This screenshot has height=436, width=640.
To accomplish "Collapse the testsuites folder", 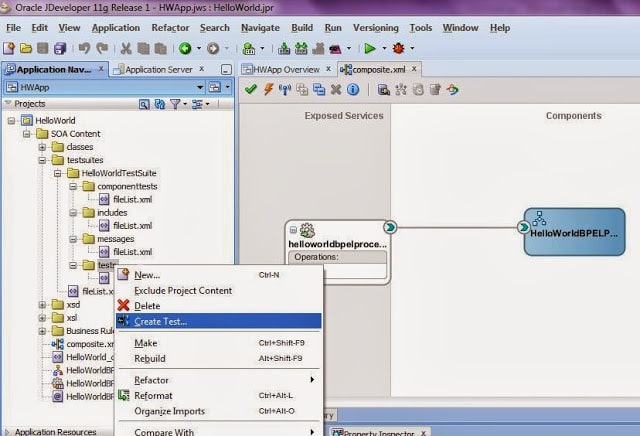I will pos(42,160).
